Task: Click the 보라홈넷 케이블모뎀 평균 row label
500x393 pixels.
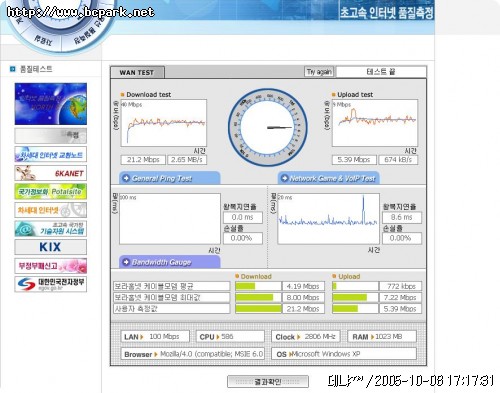Action: pyautogui.click(x=171, y=286)
